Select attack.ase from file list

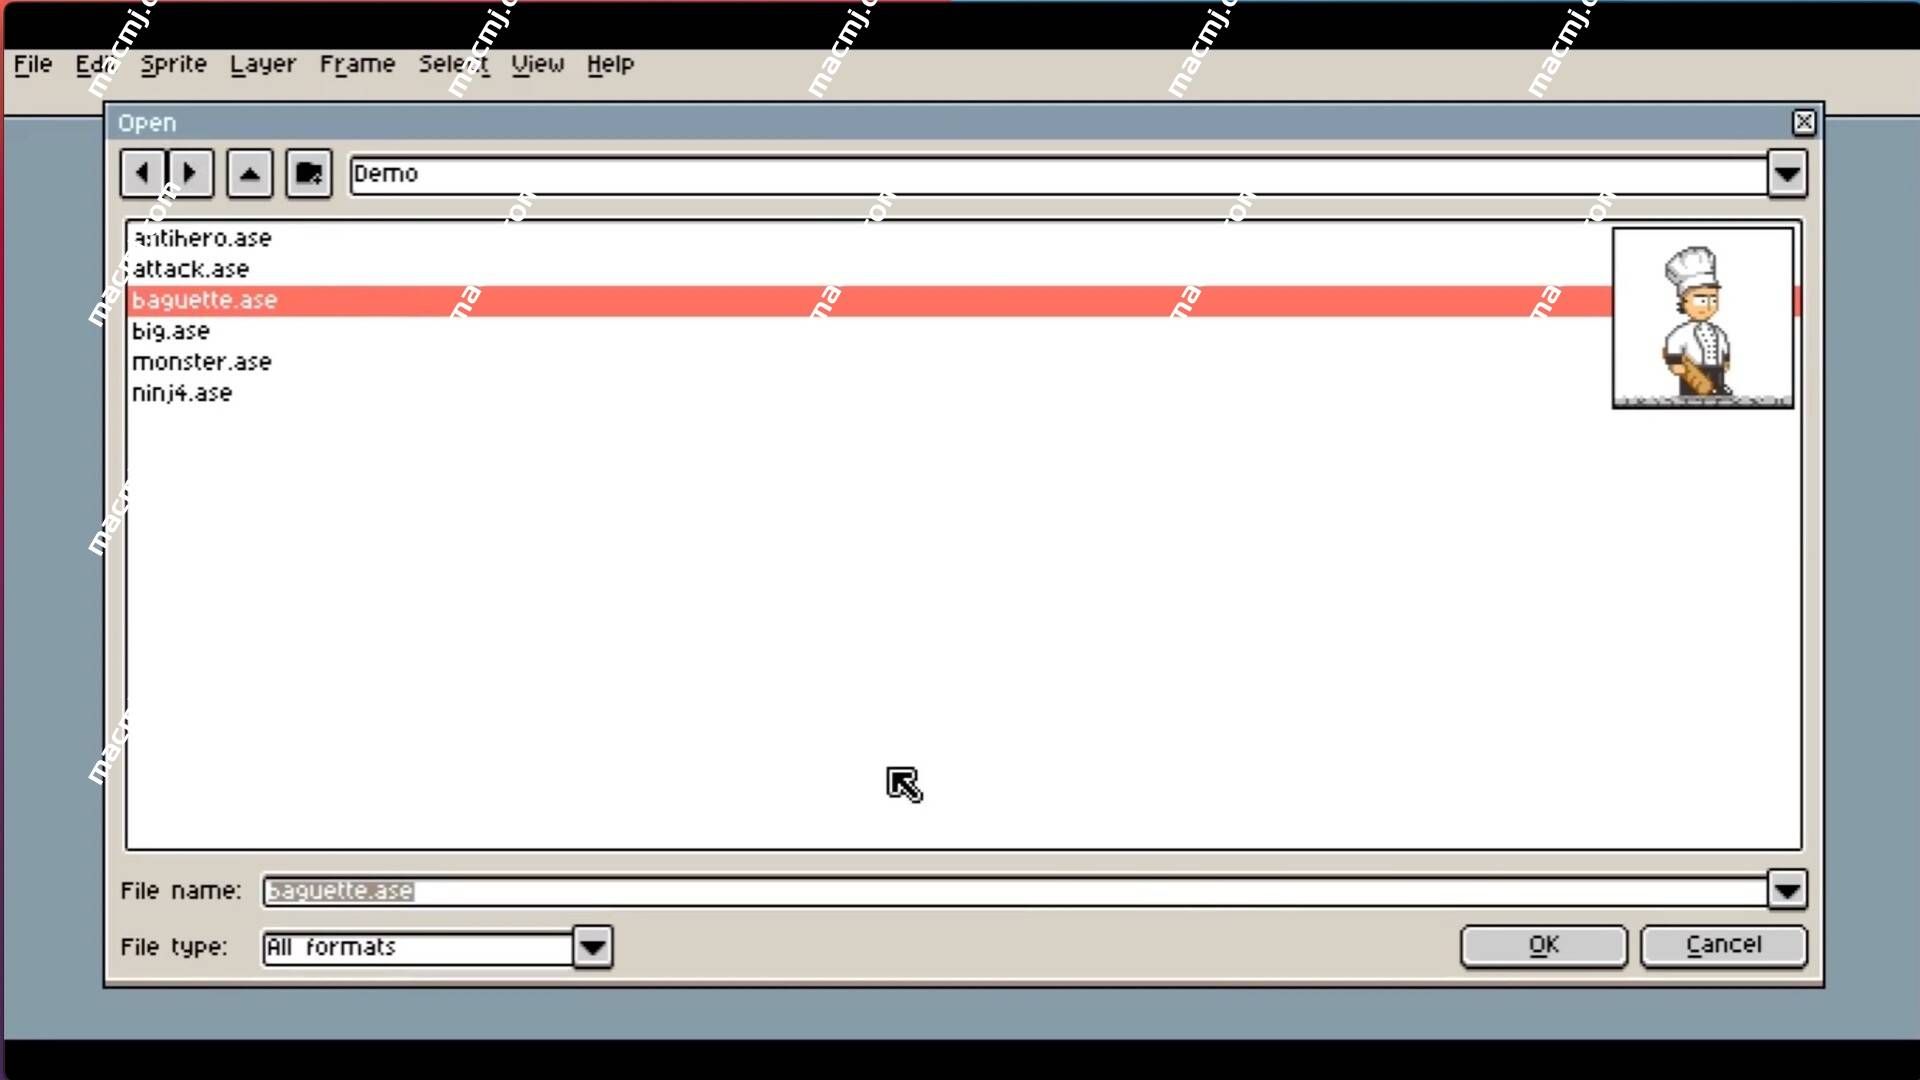click(190, 269)
